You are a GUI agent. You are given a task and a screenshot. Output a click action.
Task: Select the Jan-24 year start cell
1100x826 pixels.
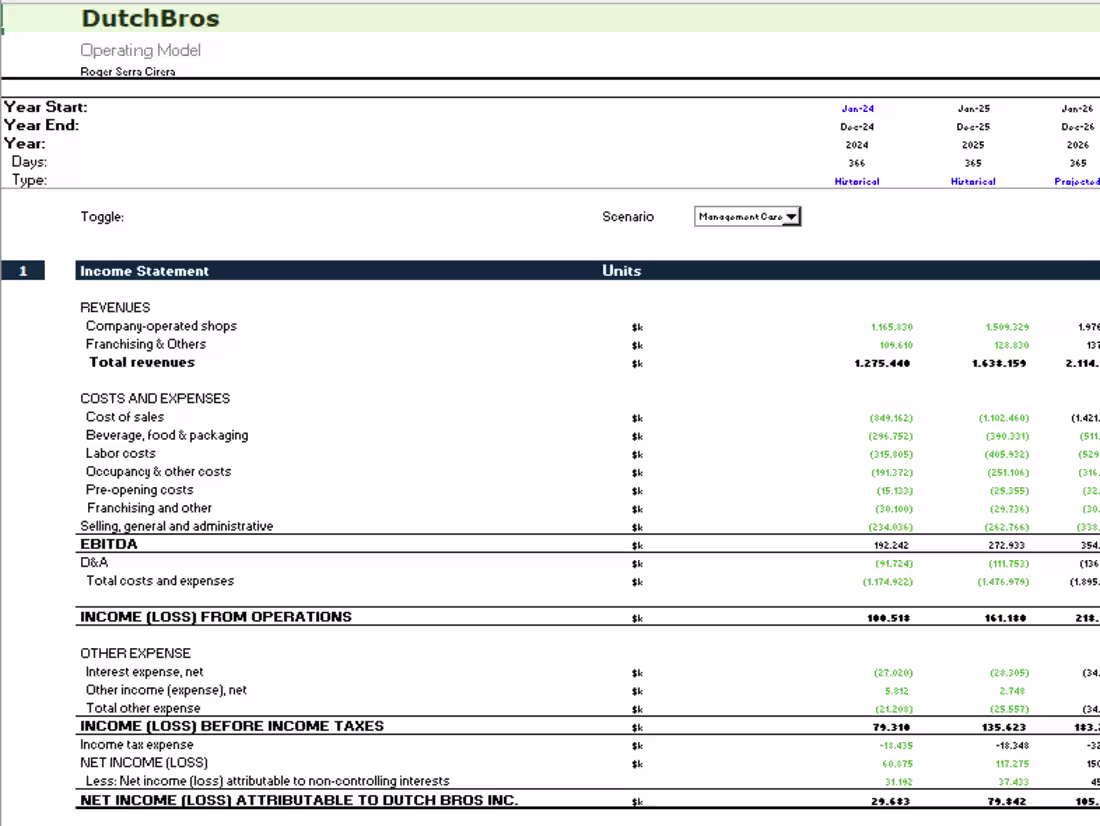[857, 109]
